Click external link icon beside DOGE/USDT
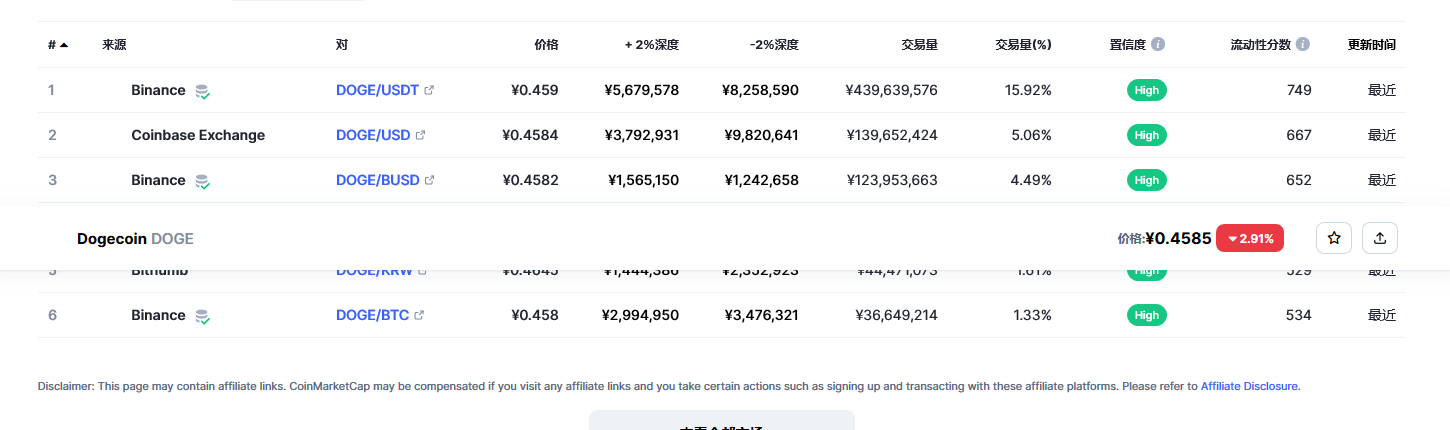The image size is (1450, 430). coord(430,90)
